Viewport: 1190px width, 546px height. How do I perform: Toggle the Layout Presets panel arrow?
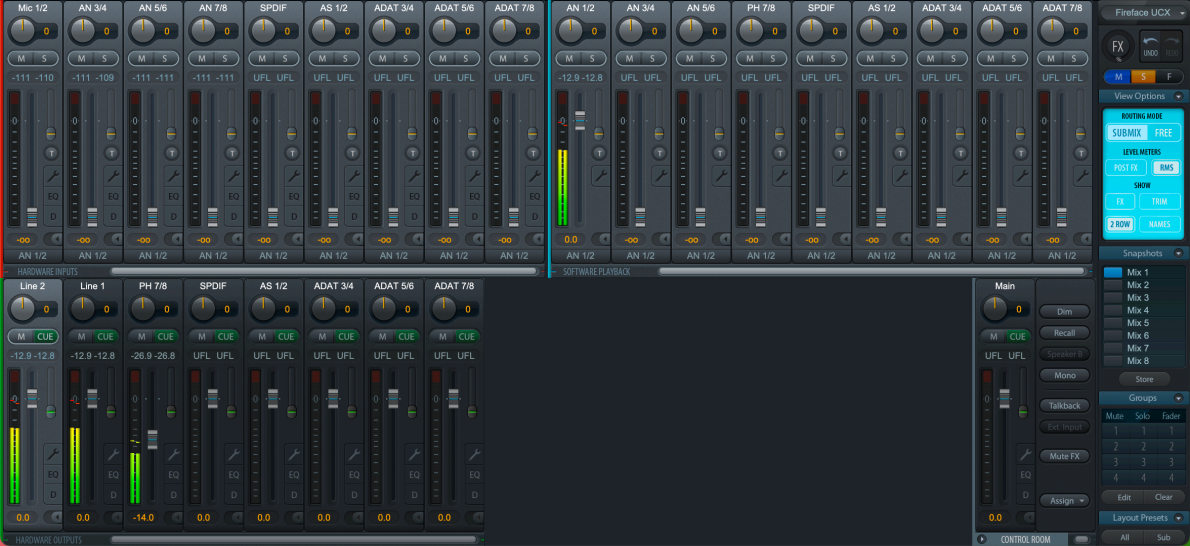[1178, 518]
